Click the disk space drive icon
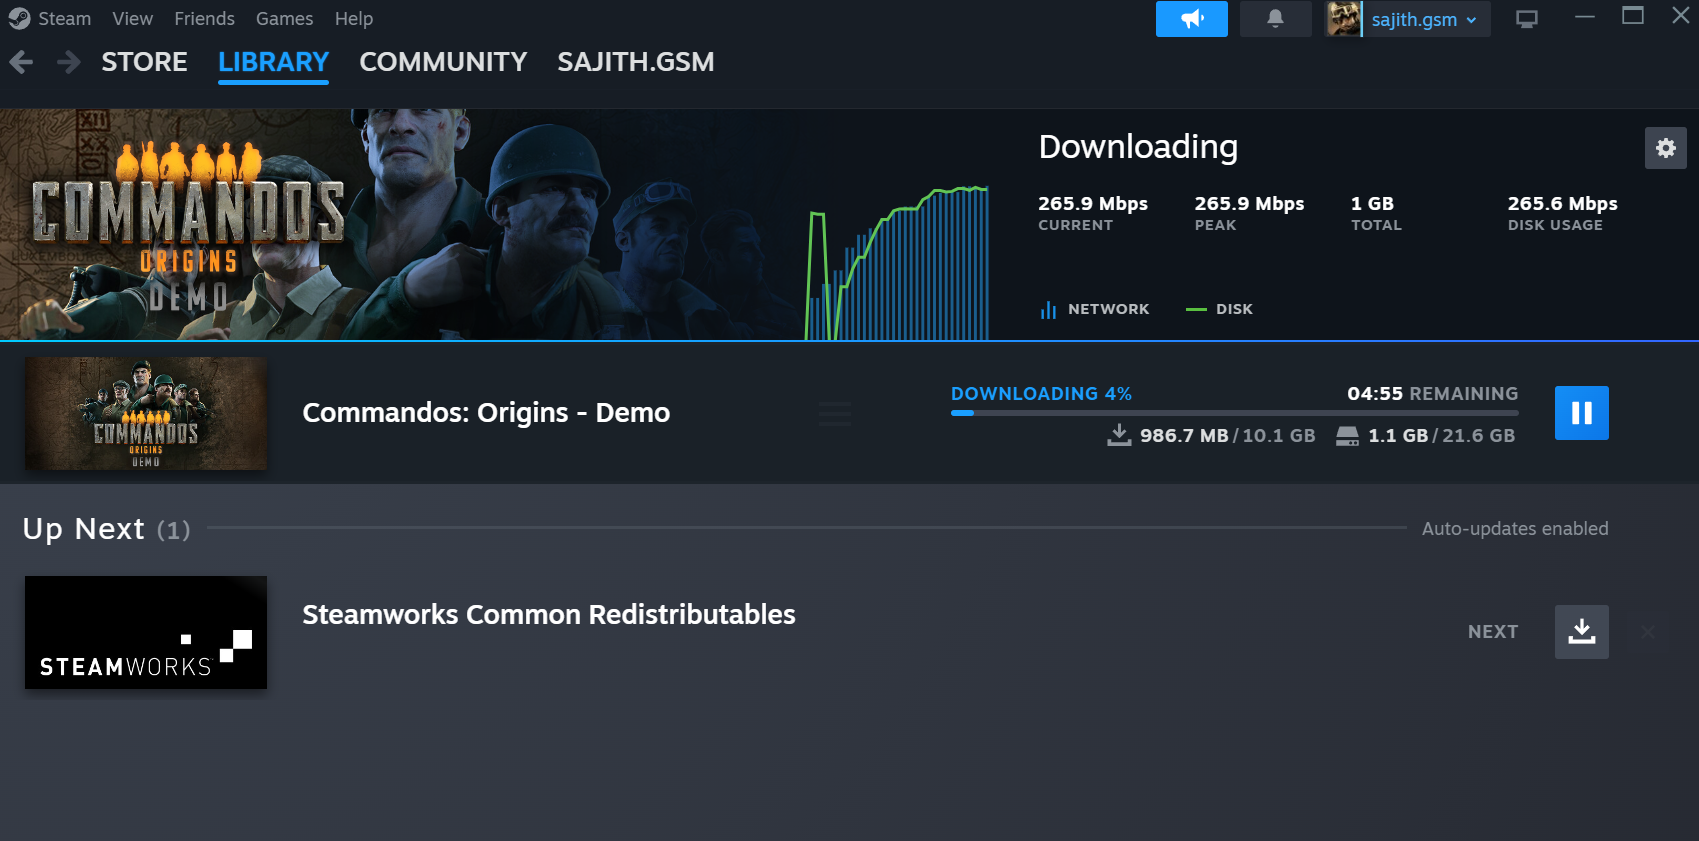The image size is (1699, 841). [1348, 436]
